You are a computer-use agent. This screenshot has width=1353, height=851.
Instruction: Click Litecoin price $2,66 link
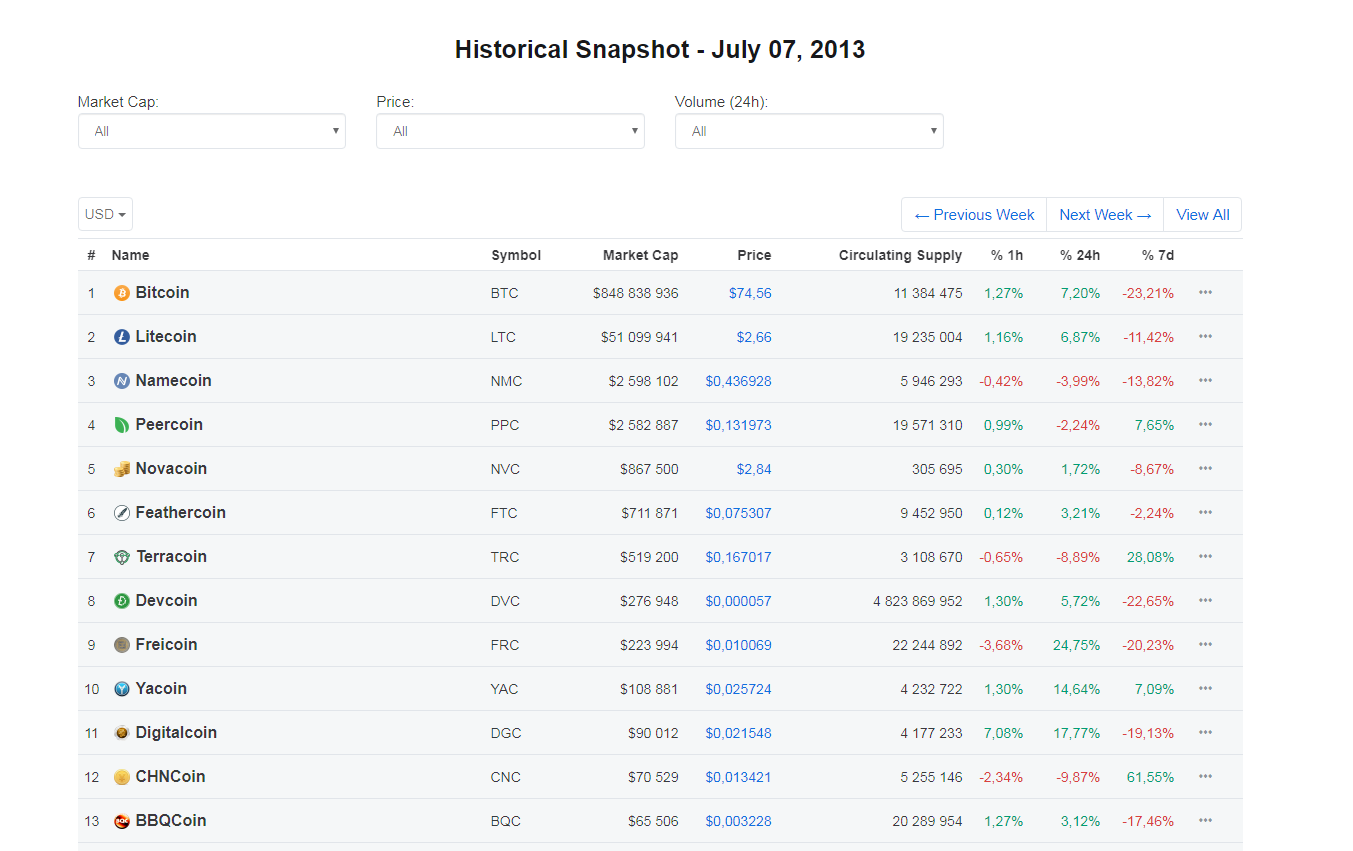[x=754, y=337]
